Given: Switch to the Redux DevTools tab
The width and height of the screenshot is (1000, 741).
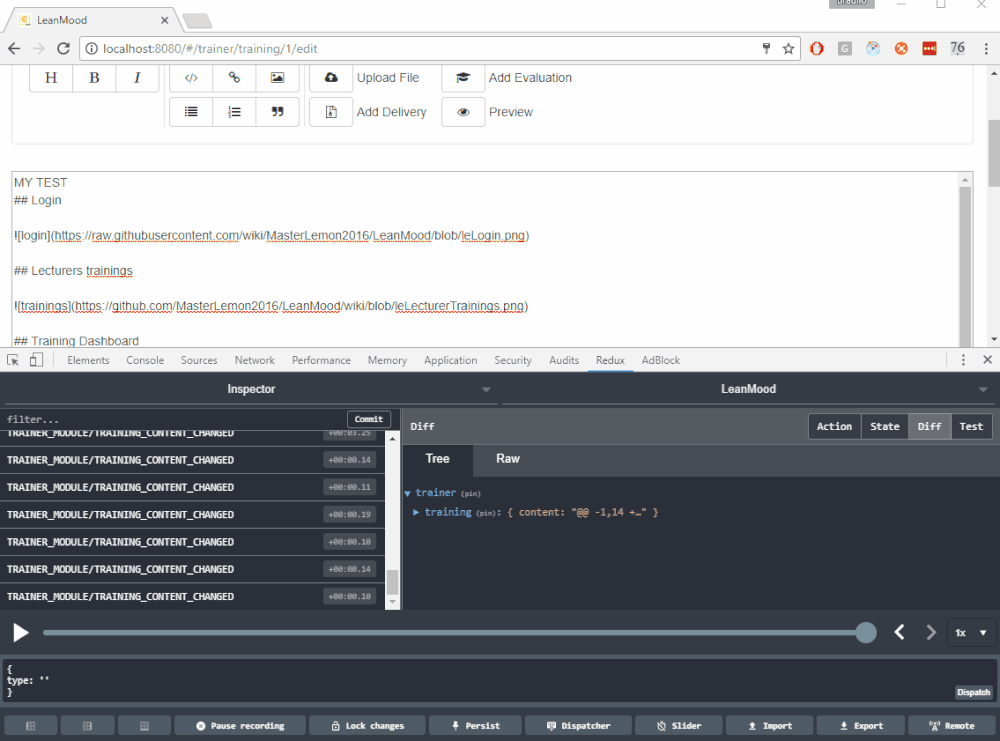Looking at the screenshot, I should point(610,360).
